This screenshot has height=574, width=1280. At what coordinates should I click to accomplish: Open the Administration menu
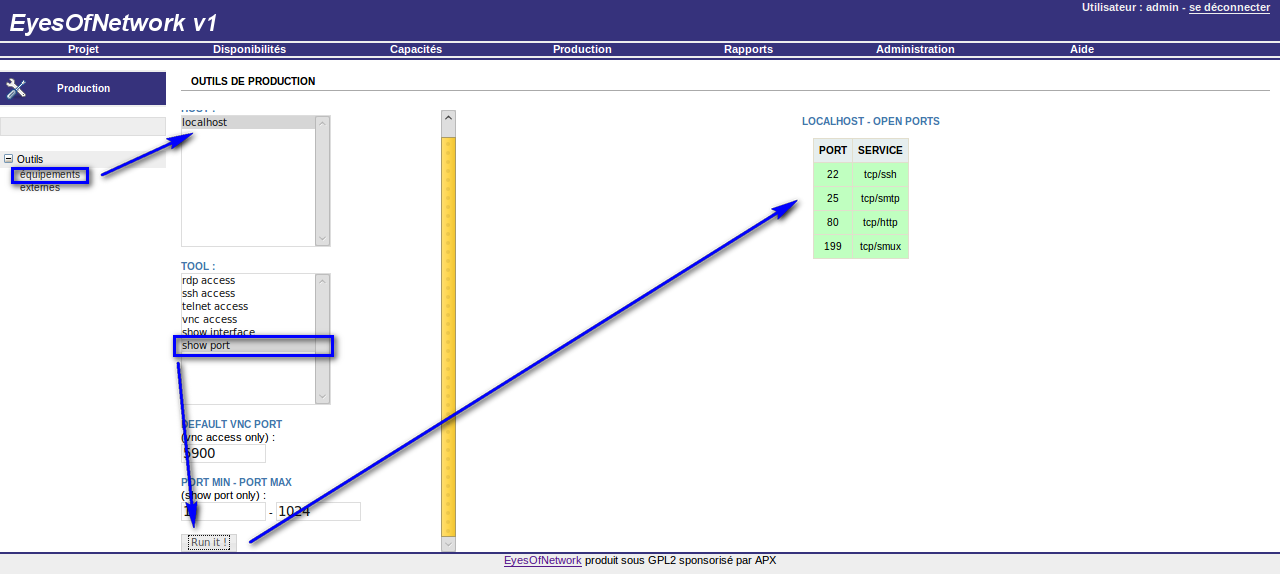pos(915,49)
